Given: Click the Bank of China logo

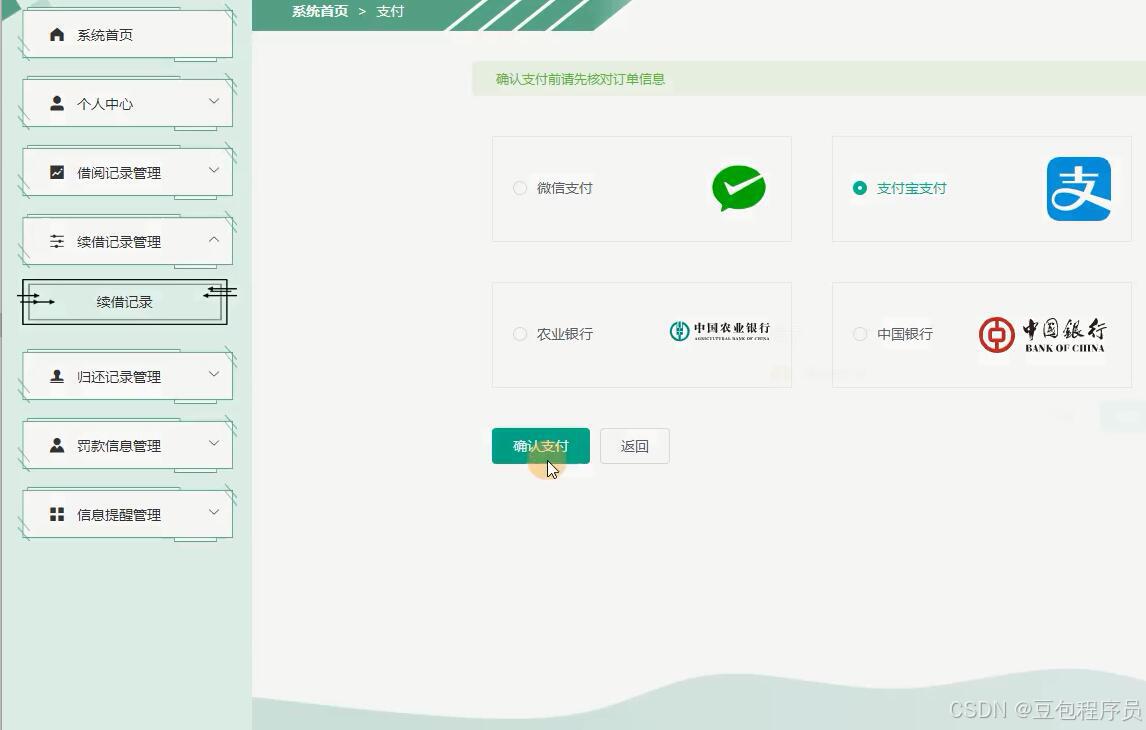Looking at the screenshot, I should (x=1044, y=334).
